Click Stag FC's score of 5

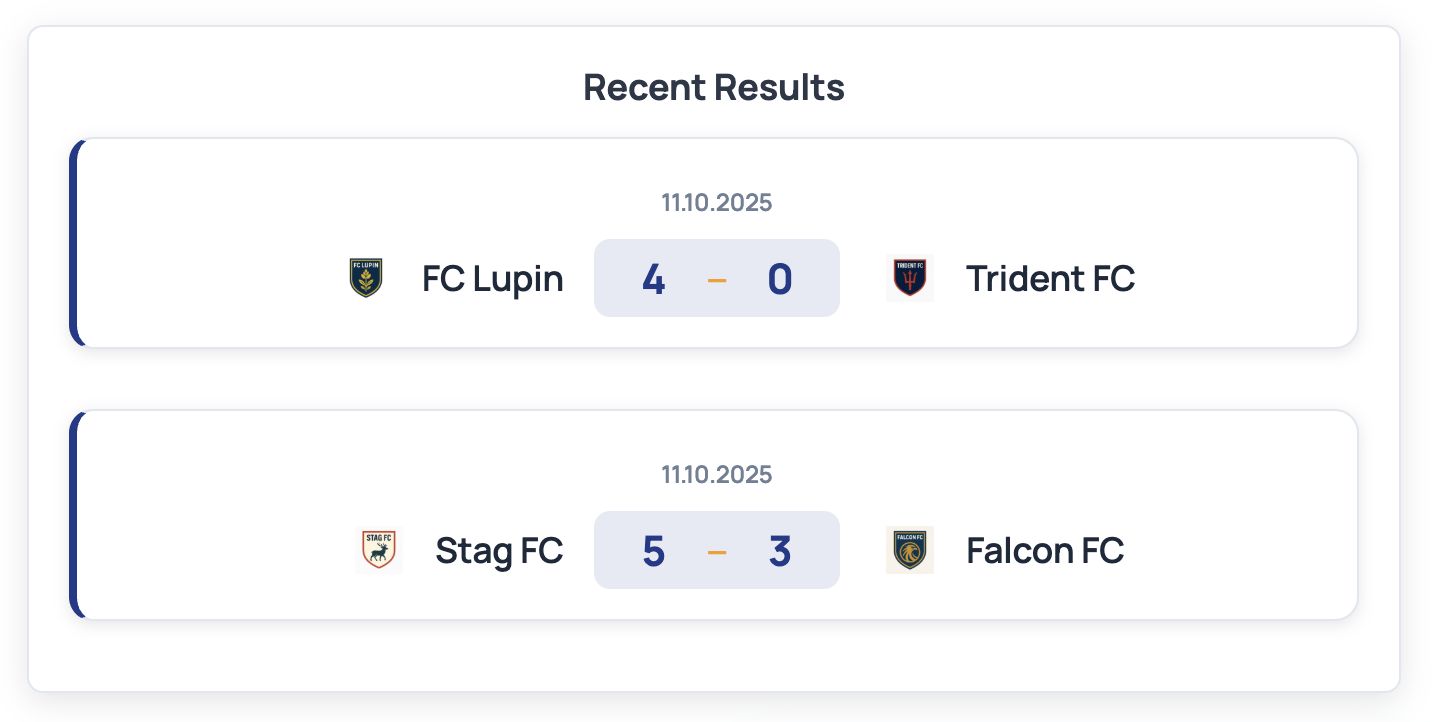tap(653, 551)
